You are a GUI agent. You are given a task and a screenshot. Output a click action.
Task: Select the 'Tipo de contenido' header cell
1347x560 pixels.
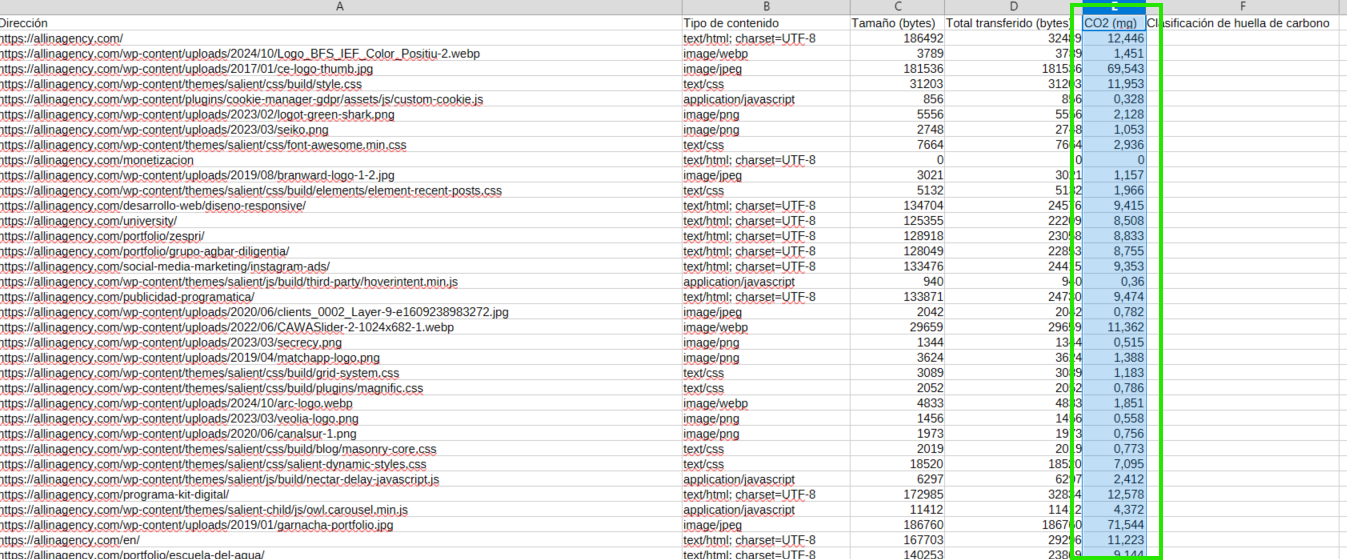730,23
